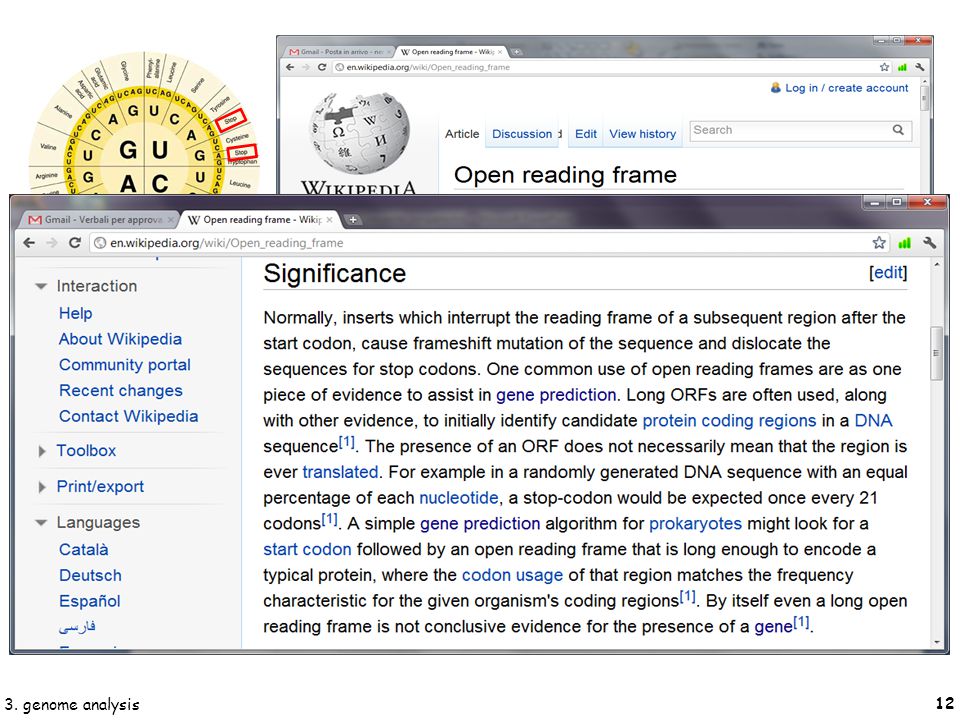Switch to the Deutsch language version
Image resolution: width=960 pixels, height=720 pixels.
(x=90, y=575)
